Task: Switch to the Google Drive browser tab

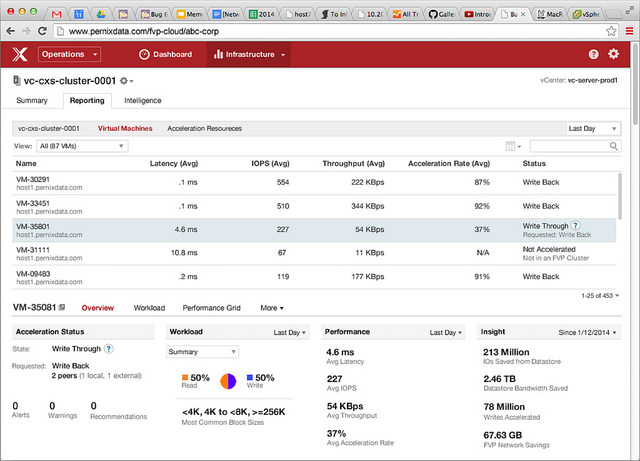Action: point(100,14)
